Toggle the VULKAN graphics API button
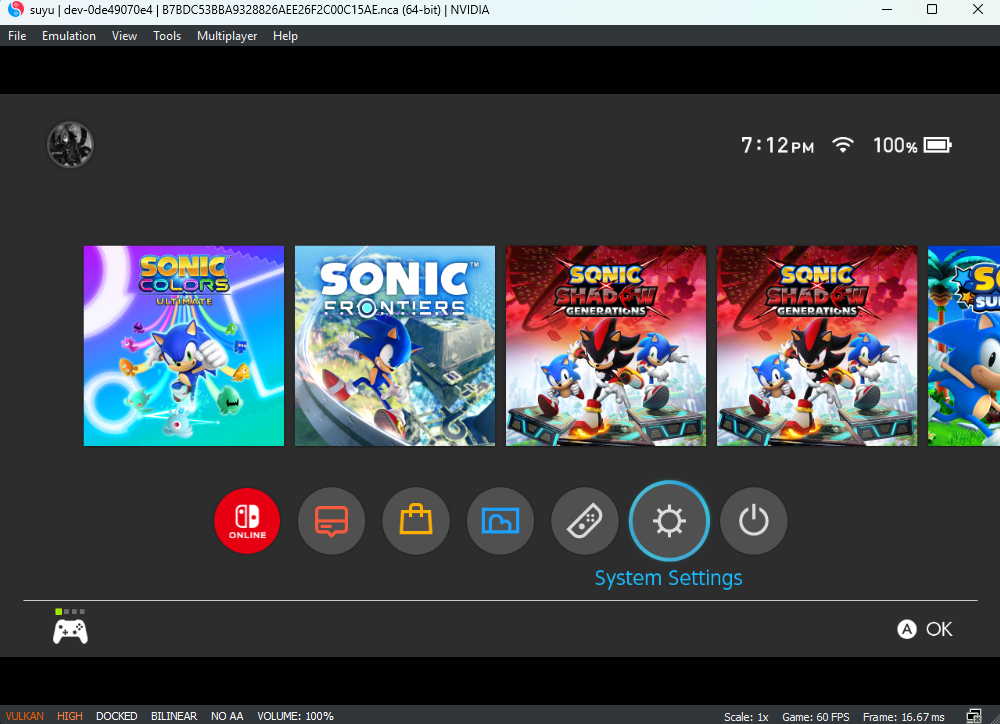Viewport: 1000px width, 724px height. coord(25,716)
